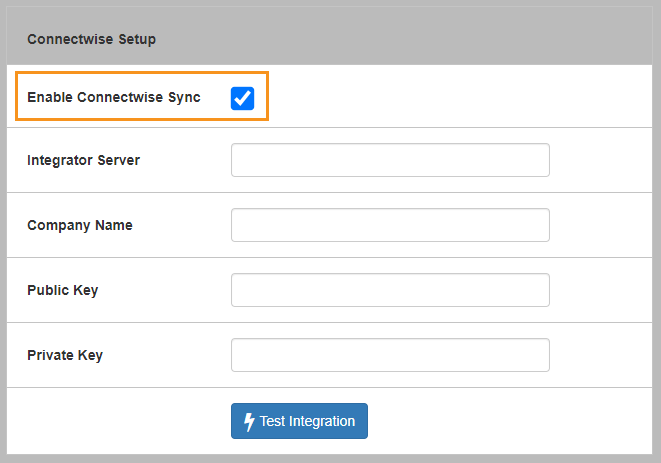
Task: Toggle the Enable Connectwise Sync checkbox
Action: [242, 98]
